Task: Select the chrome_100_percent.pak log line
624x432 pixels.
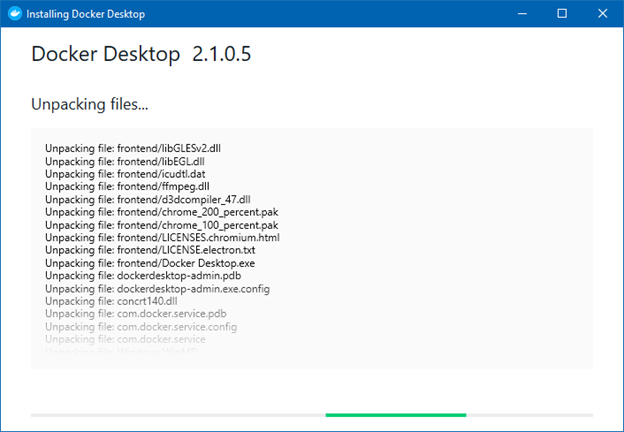Action: point(162,225)
